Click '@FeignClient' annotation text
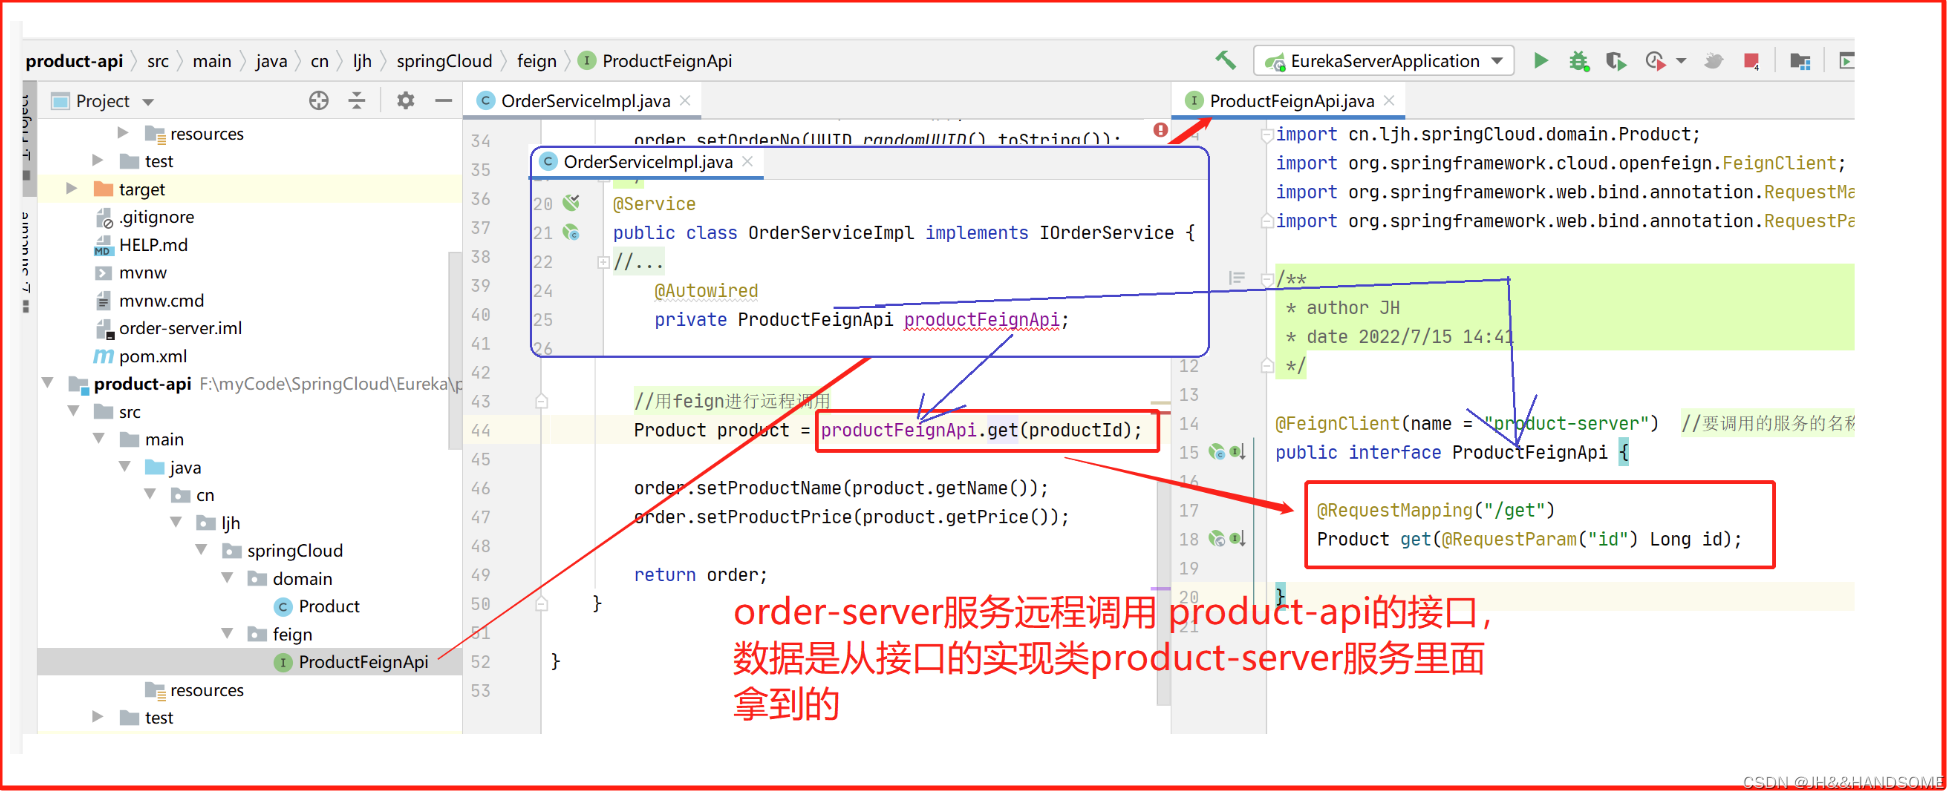 pos(1337,423)
